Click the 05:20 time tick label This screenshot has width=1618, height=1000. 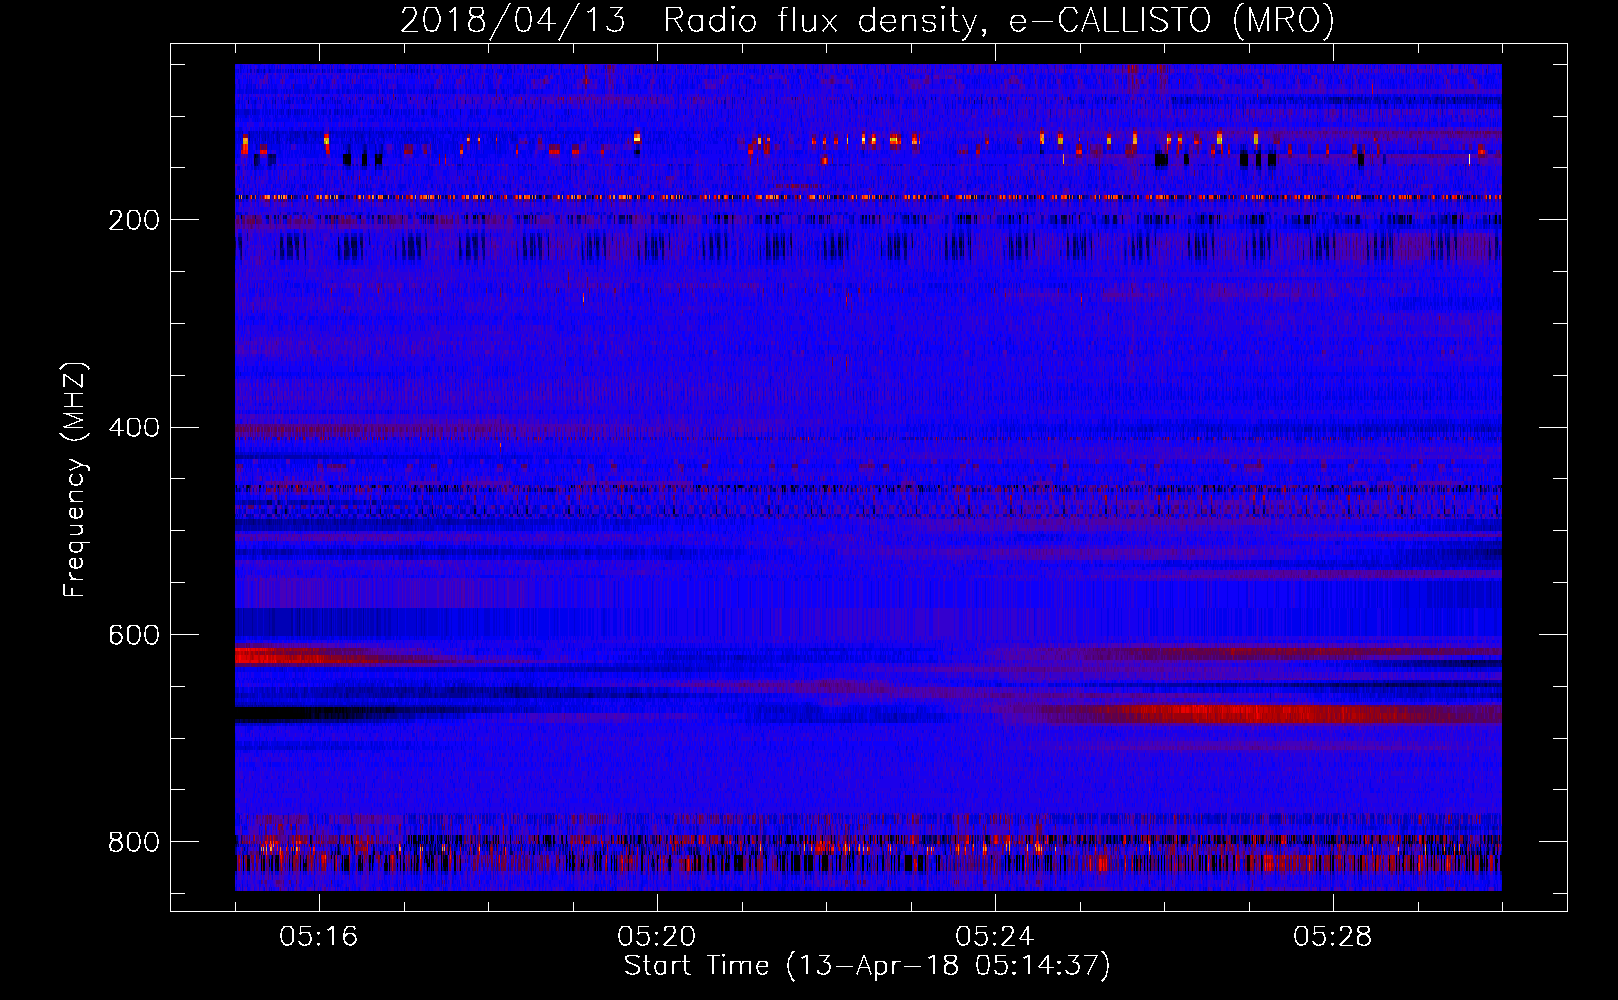click(x=657, y=936)
